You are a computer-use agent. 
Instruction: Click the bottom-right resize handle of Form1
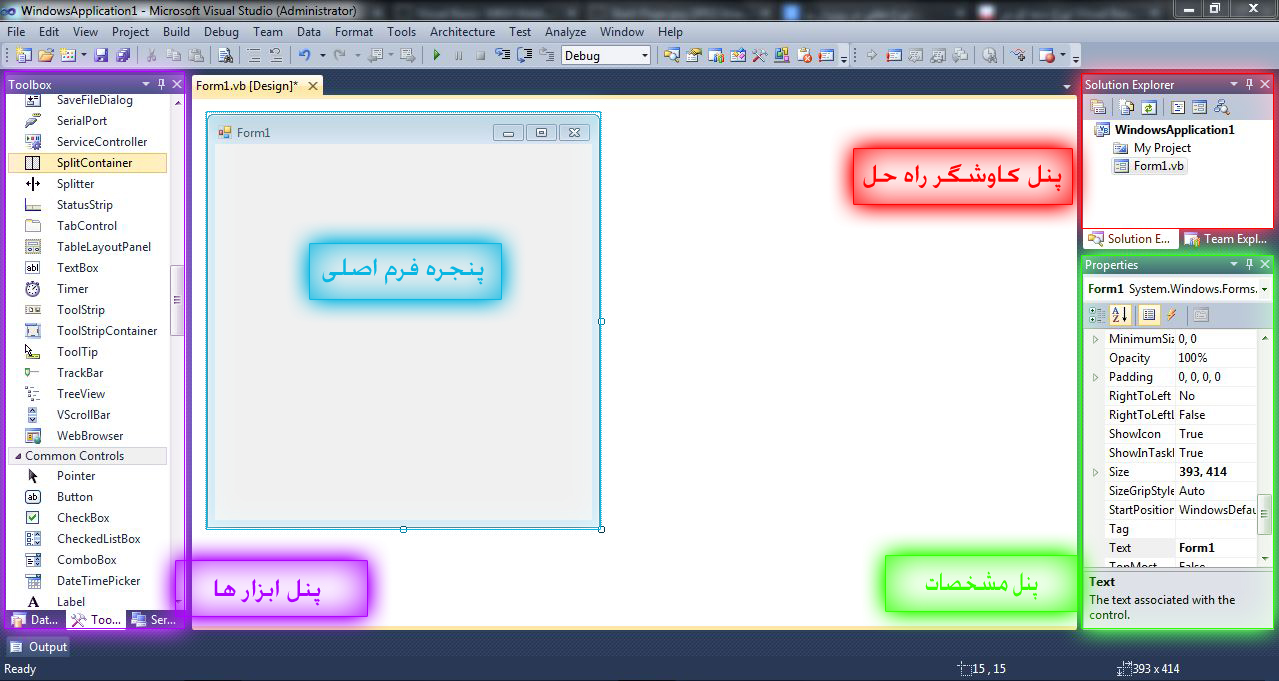(x=601, y=529)
